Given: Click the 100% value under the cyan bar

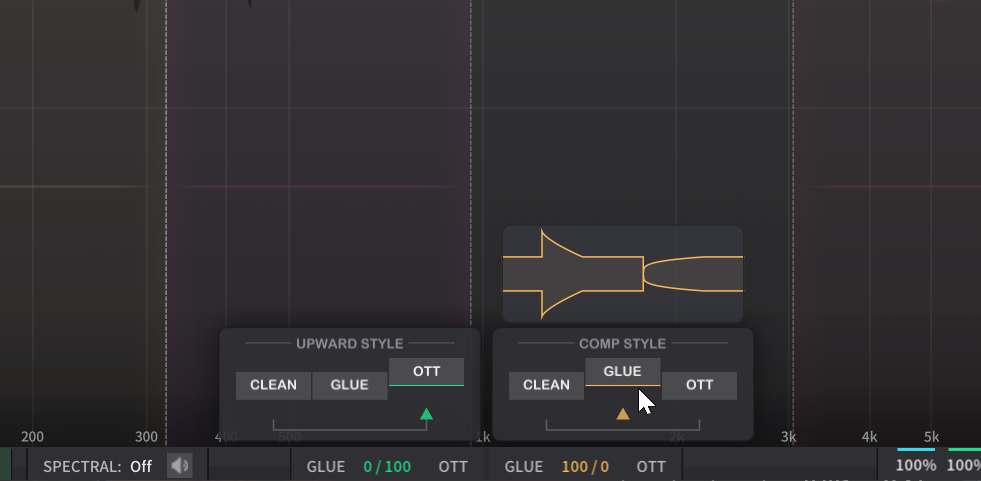Looking at the screenshot, I should 916,466.
